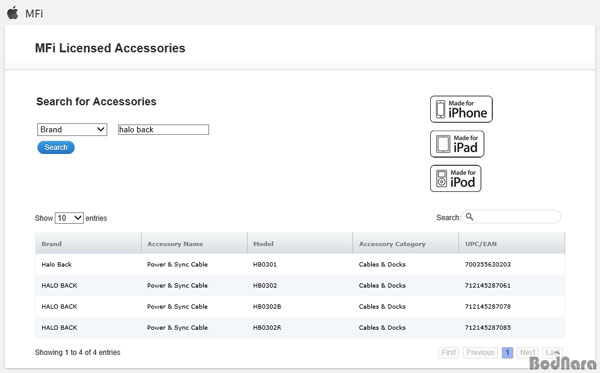Sort by the UPC/EAN column header

tap(512, 243)
